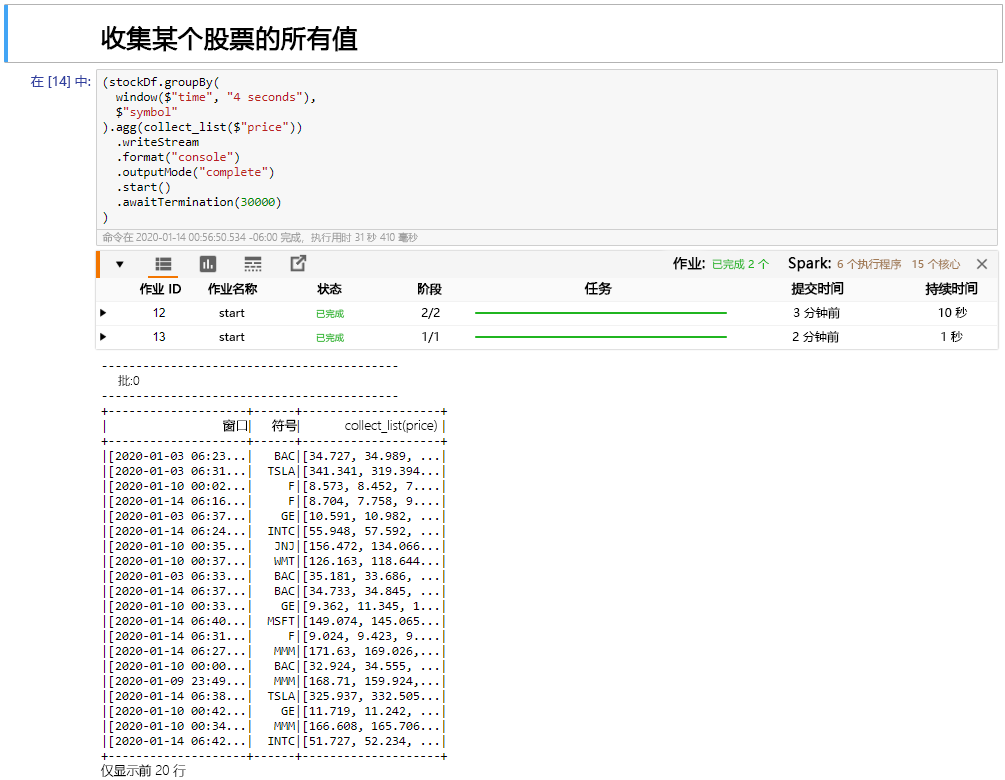Viewport: 1005px width, 780px height.
Task: Click job 12 已完成 status
Action: [330, 313]
